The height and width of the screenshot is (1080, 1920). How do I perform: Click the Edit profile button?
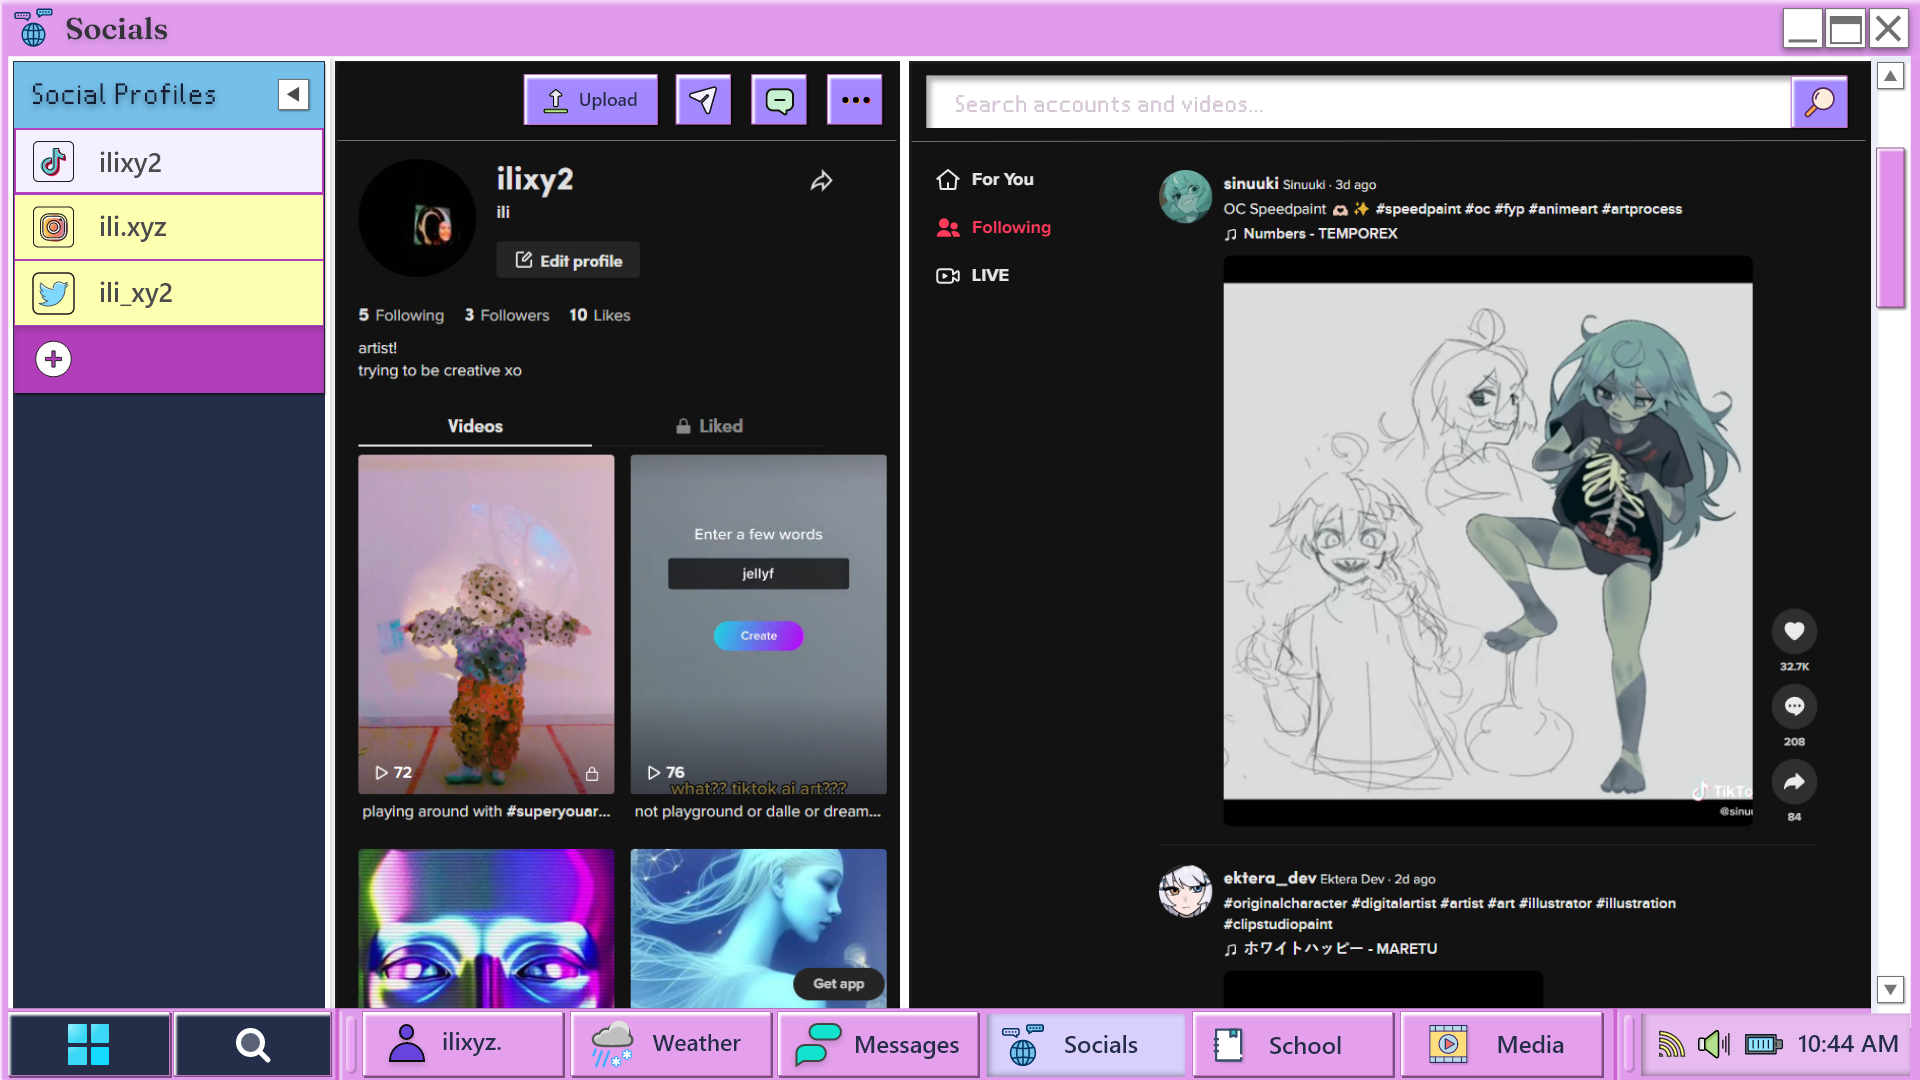pos(568,260)
